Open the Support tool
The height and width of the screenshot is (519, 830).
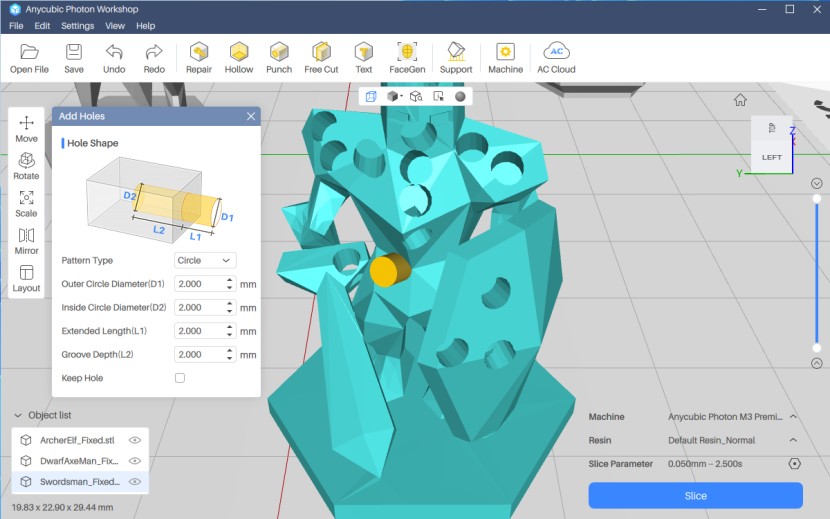click(x=456, y=58)
